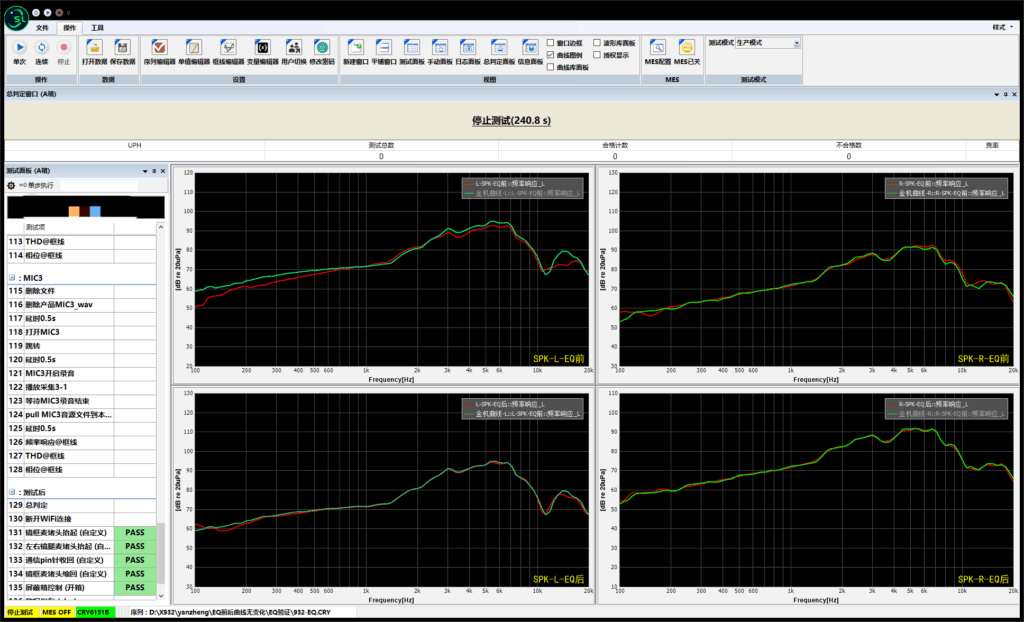Click the 单步执行 single-step button
Screen dimensions: 1024x622
36,185
